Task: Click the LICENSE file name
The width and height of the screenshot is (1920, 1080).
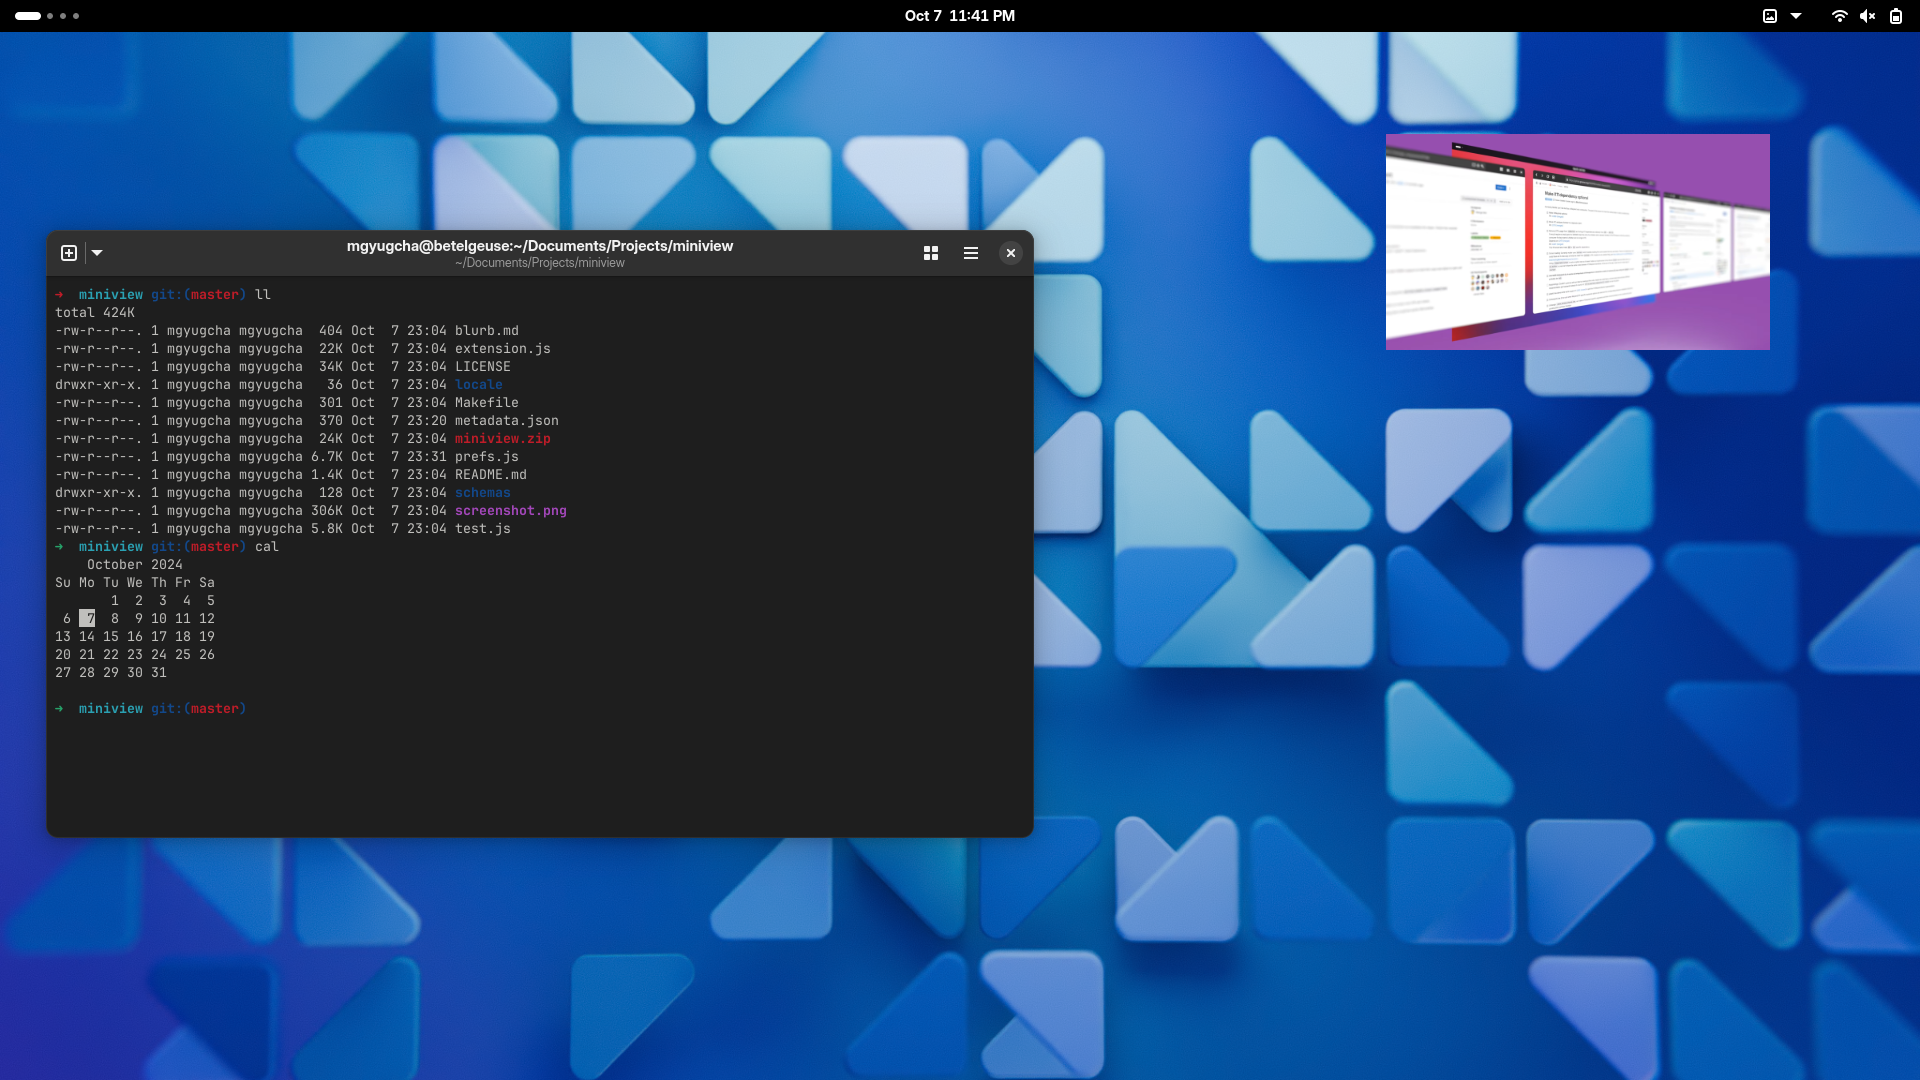Action: tap(483, 367)
